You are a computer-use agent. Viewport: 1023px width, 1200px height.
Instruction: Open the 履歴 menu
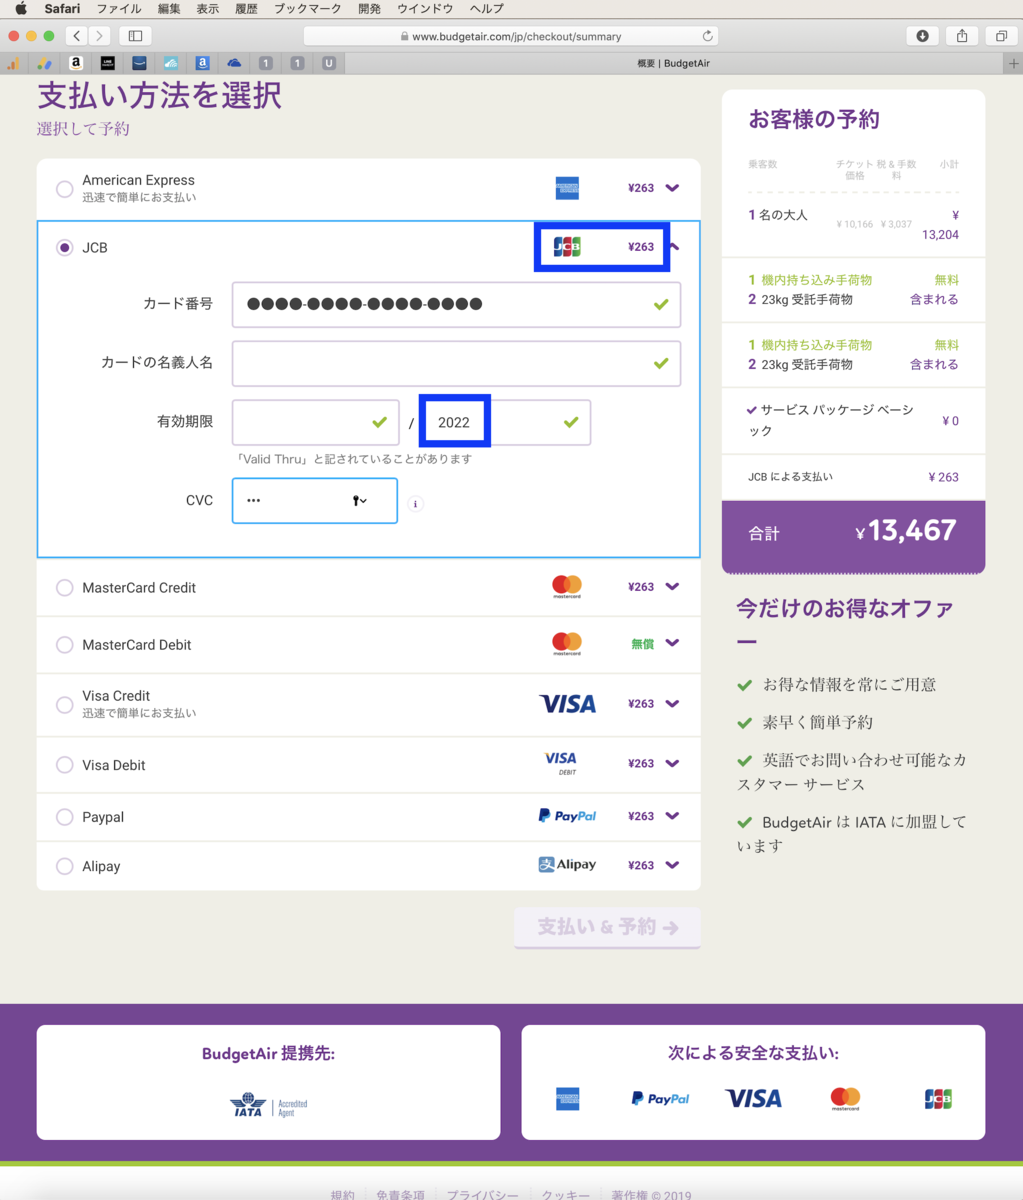(x=247, y=9)
